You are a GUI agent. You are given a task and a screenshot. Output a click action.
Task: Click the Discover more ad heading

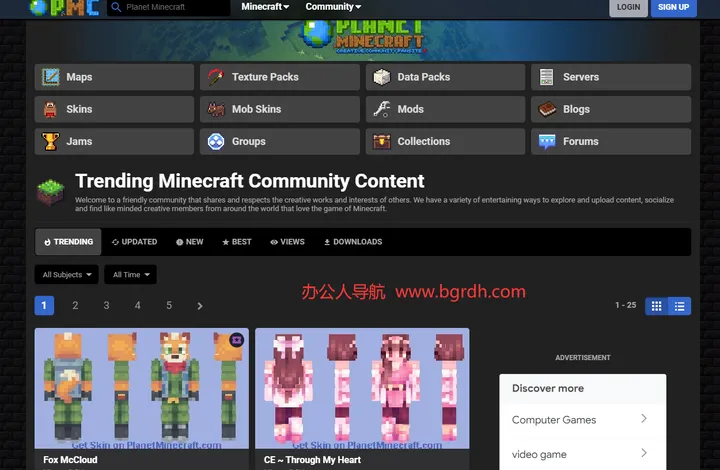(x=548, y=388)
